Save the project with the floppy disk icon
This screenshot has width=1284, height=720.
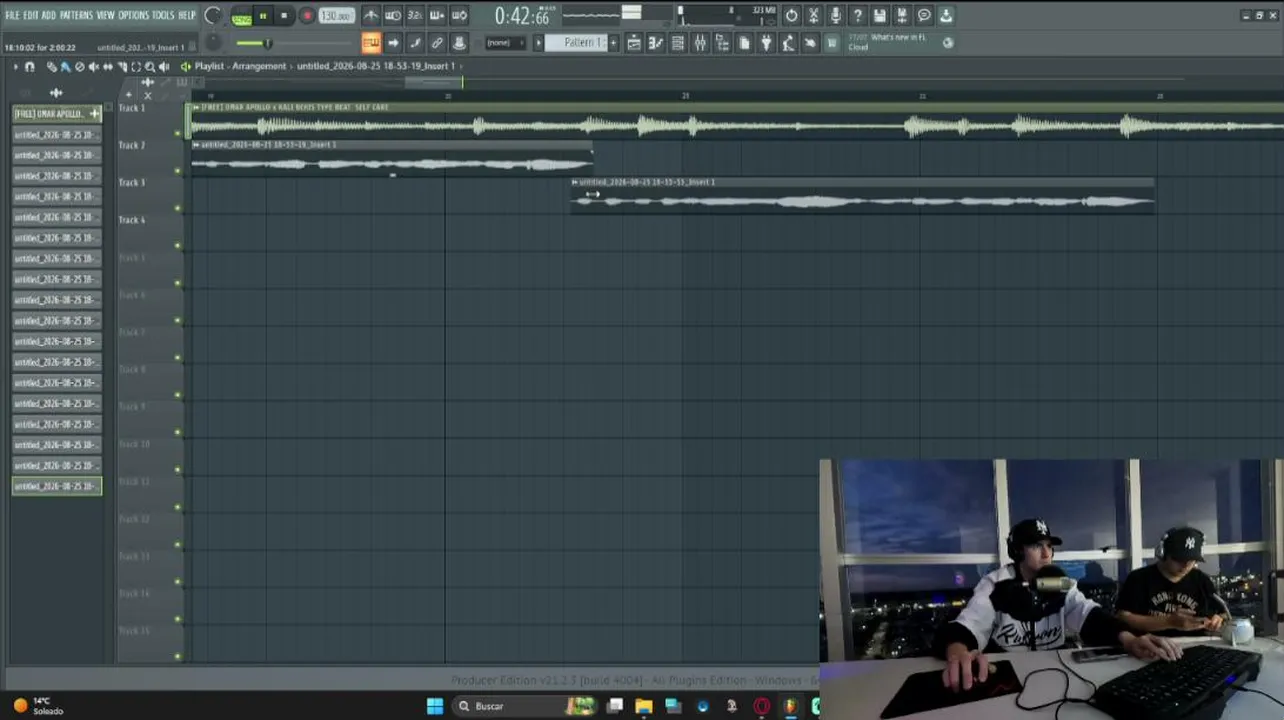pos(880,16)
